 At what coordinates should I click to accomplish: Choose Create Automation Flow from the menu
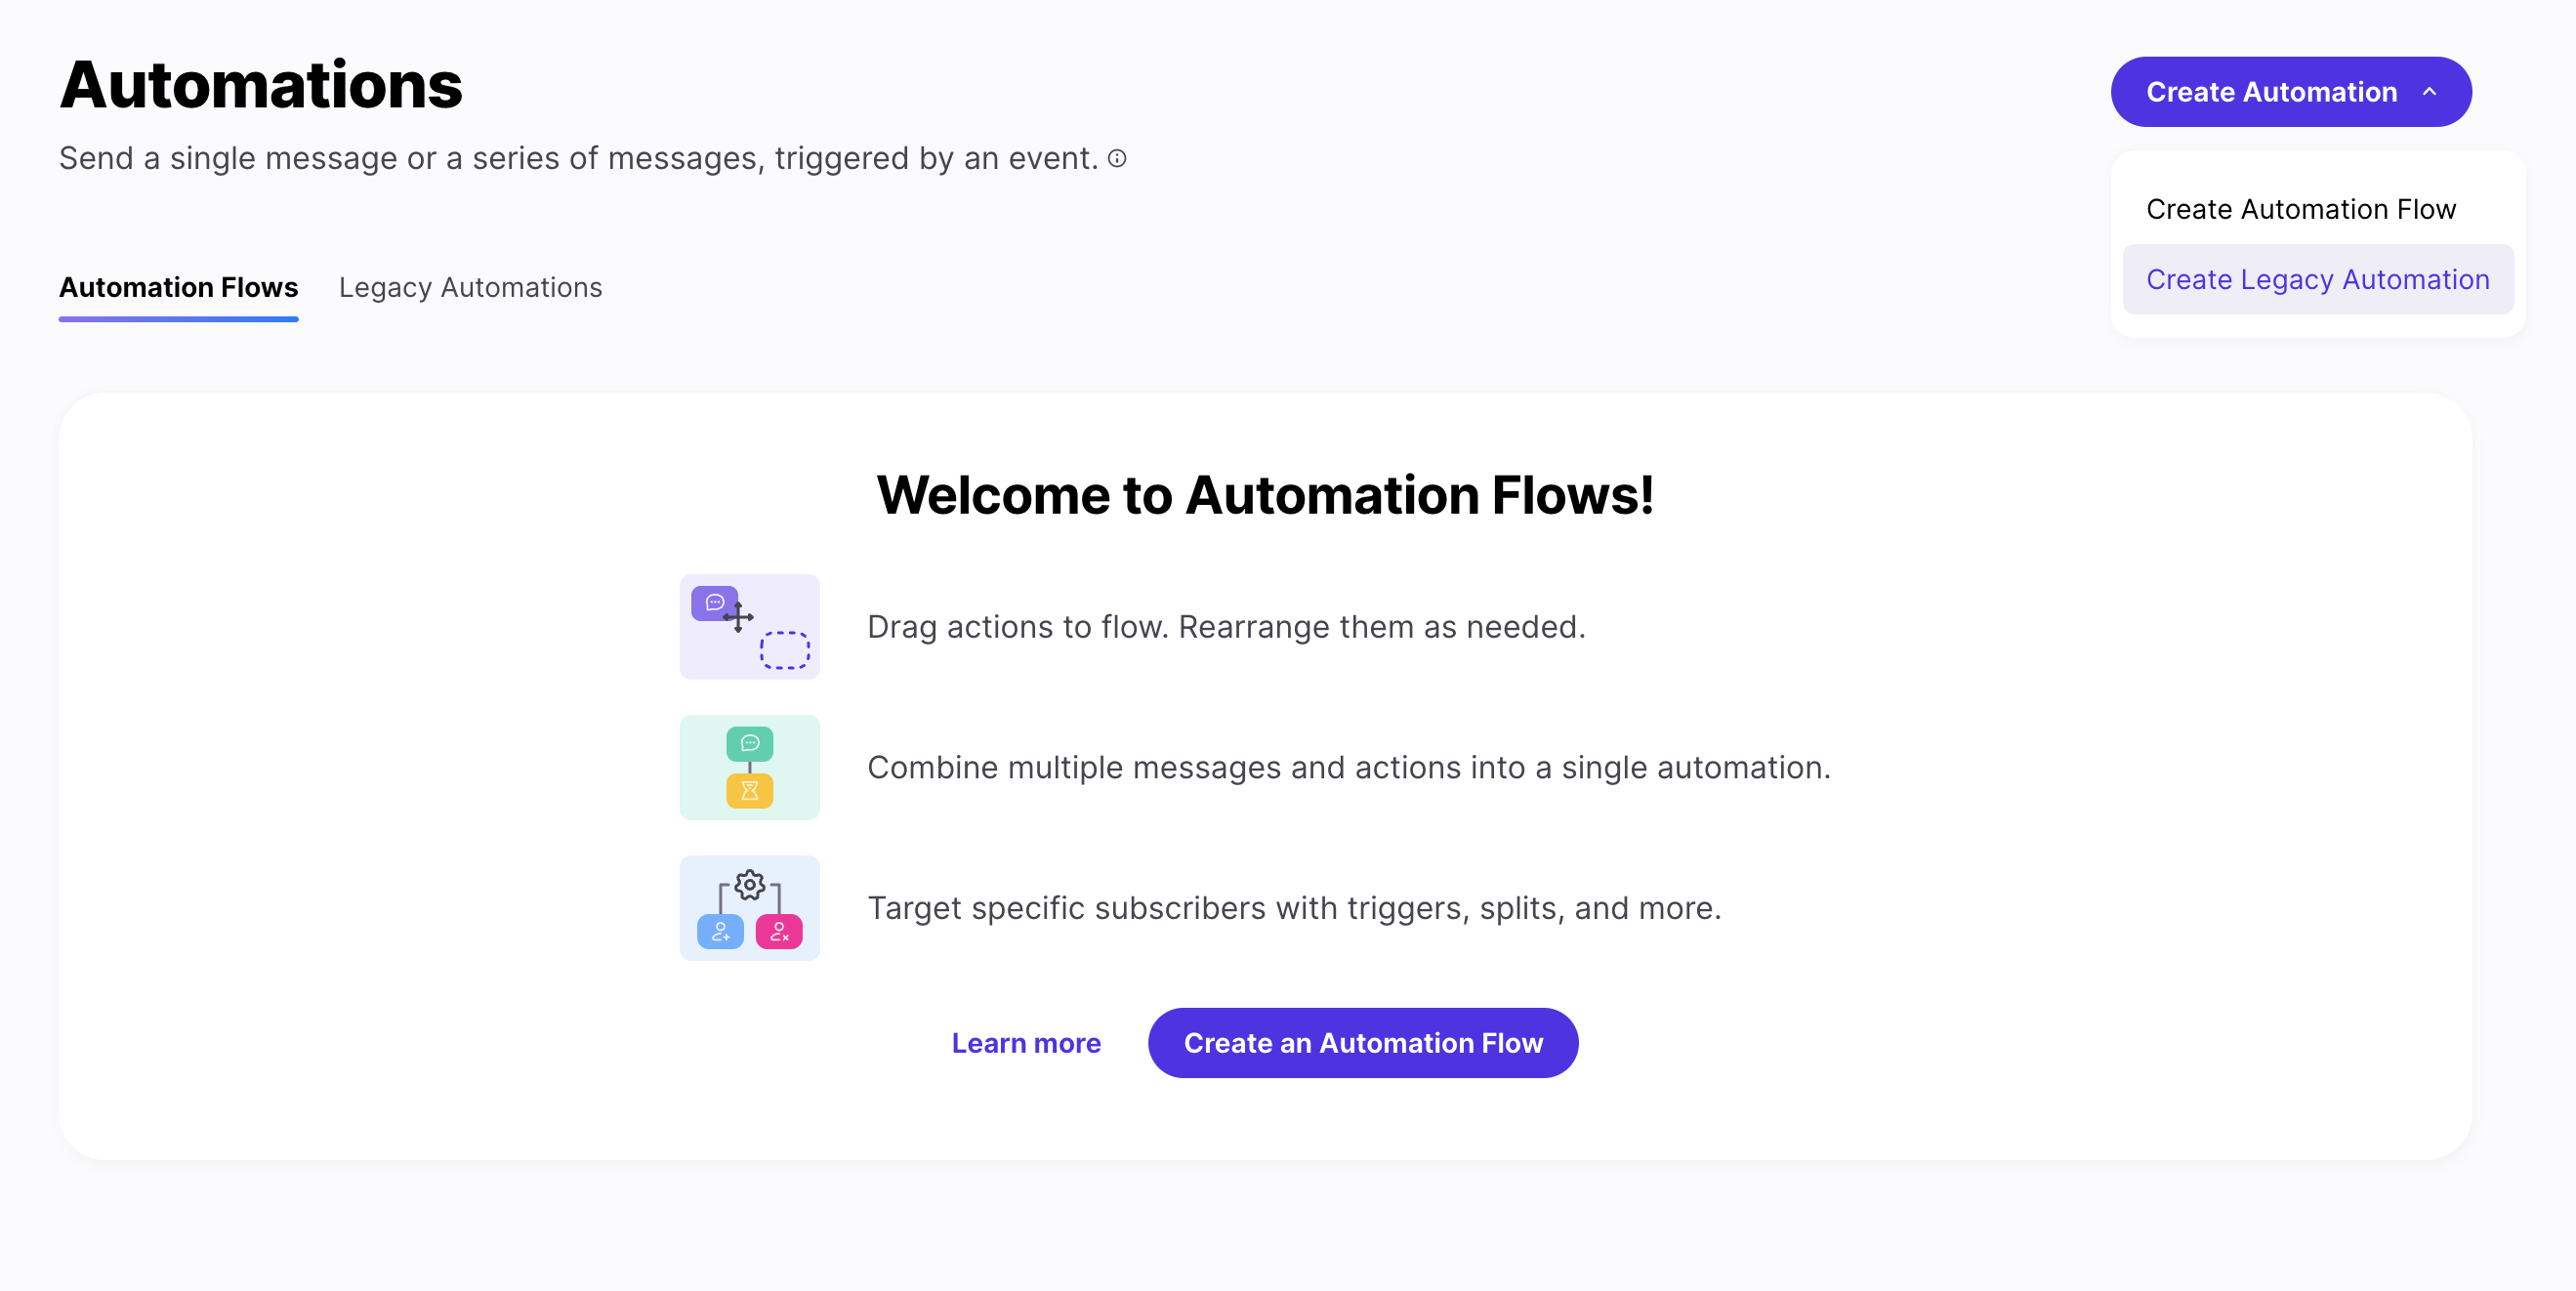pyautogui.click(x=2300, y=209)
